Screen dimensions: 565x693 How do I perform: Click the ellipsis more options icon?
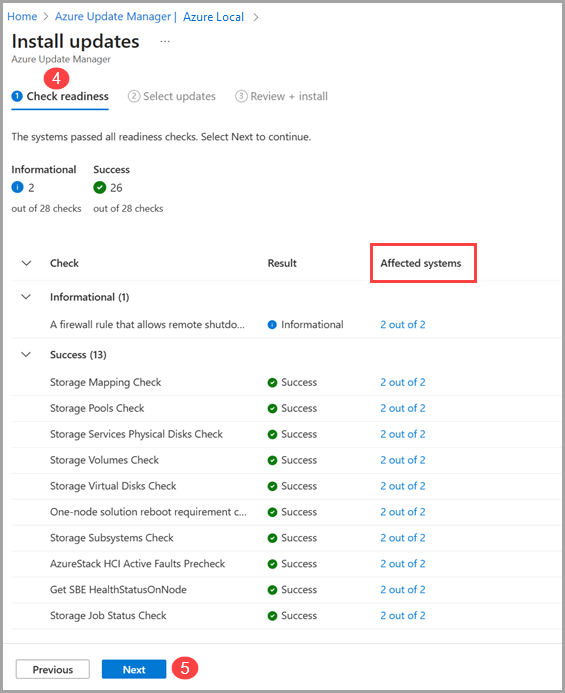pos(165,42)
